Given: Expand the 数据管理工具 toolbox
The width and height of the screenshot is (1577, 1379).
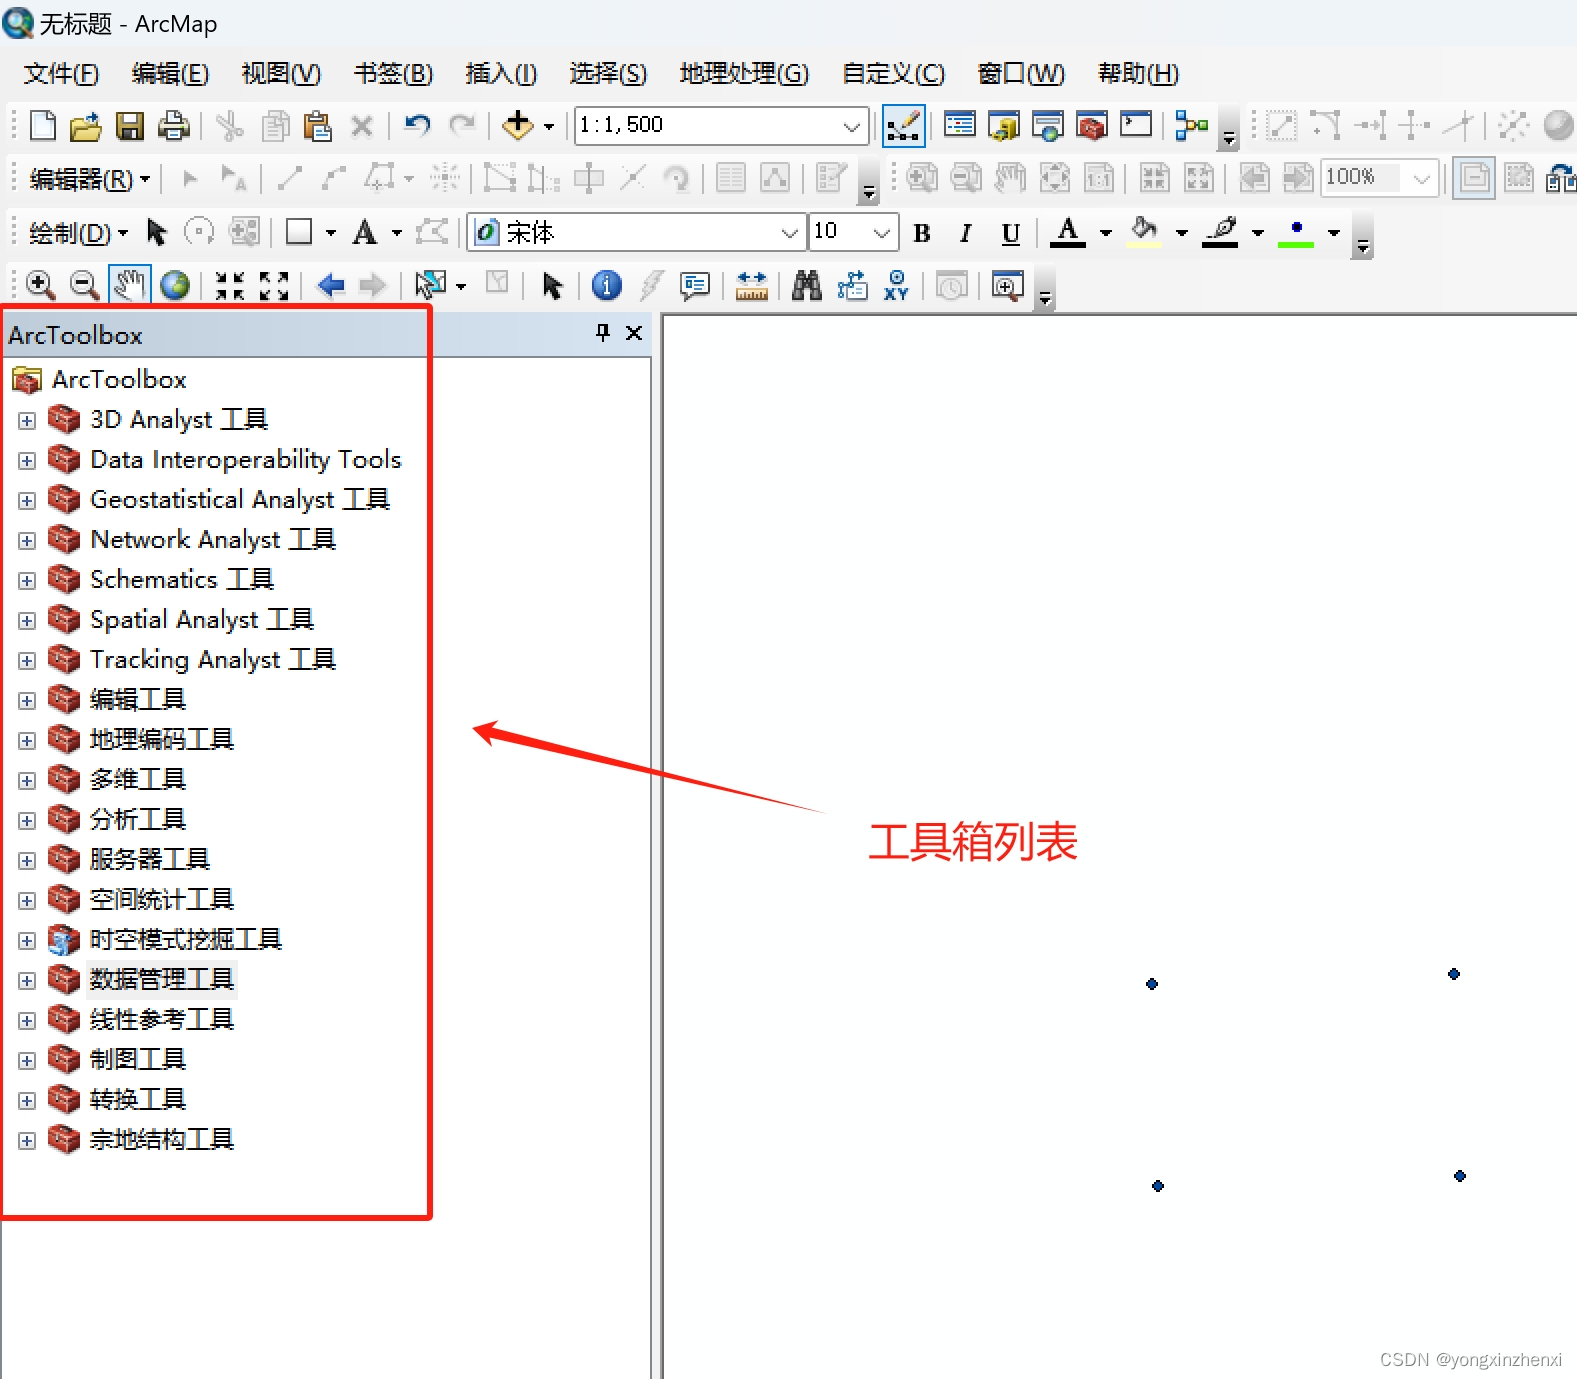Looking at the screenshot, I should (x=27, y=981).
